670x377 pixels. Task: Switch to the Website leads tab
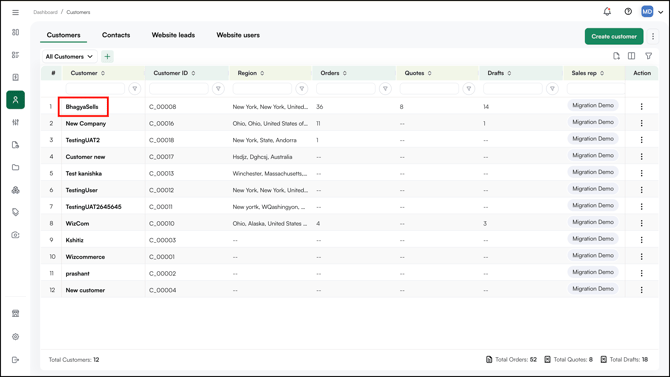(173, 35)
